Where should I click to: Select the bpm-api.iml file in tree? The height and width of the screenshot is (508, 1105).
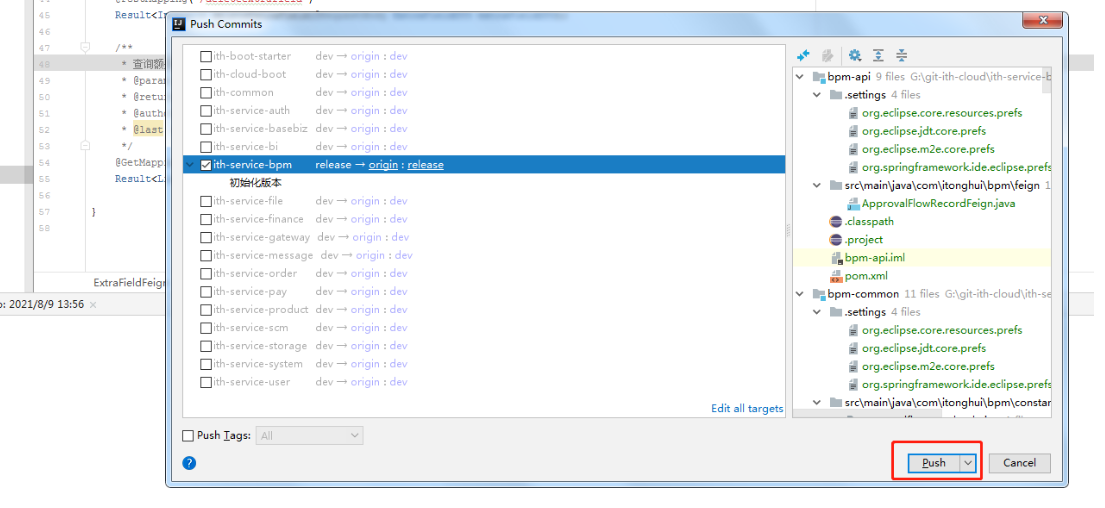[x=874, y=258]
